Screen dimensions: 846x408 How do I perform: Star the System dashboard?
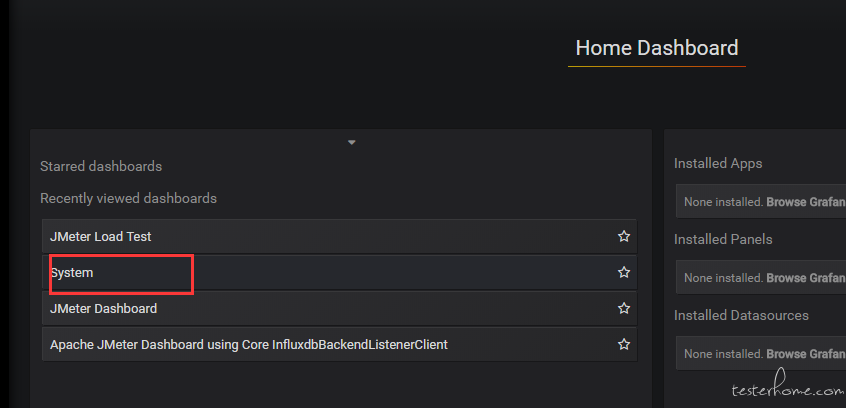click(x=624, y=273)
